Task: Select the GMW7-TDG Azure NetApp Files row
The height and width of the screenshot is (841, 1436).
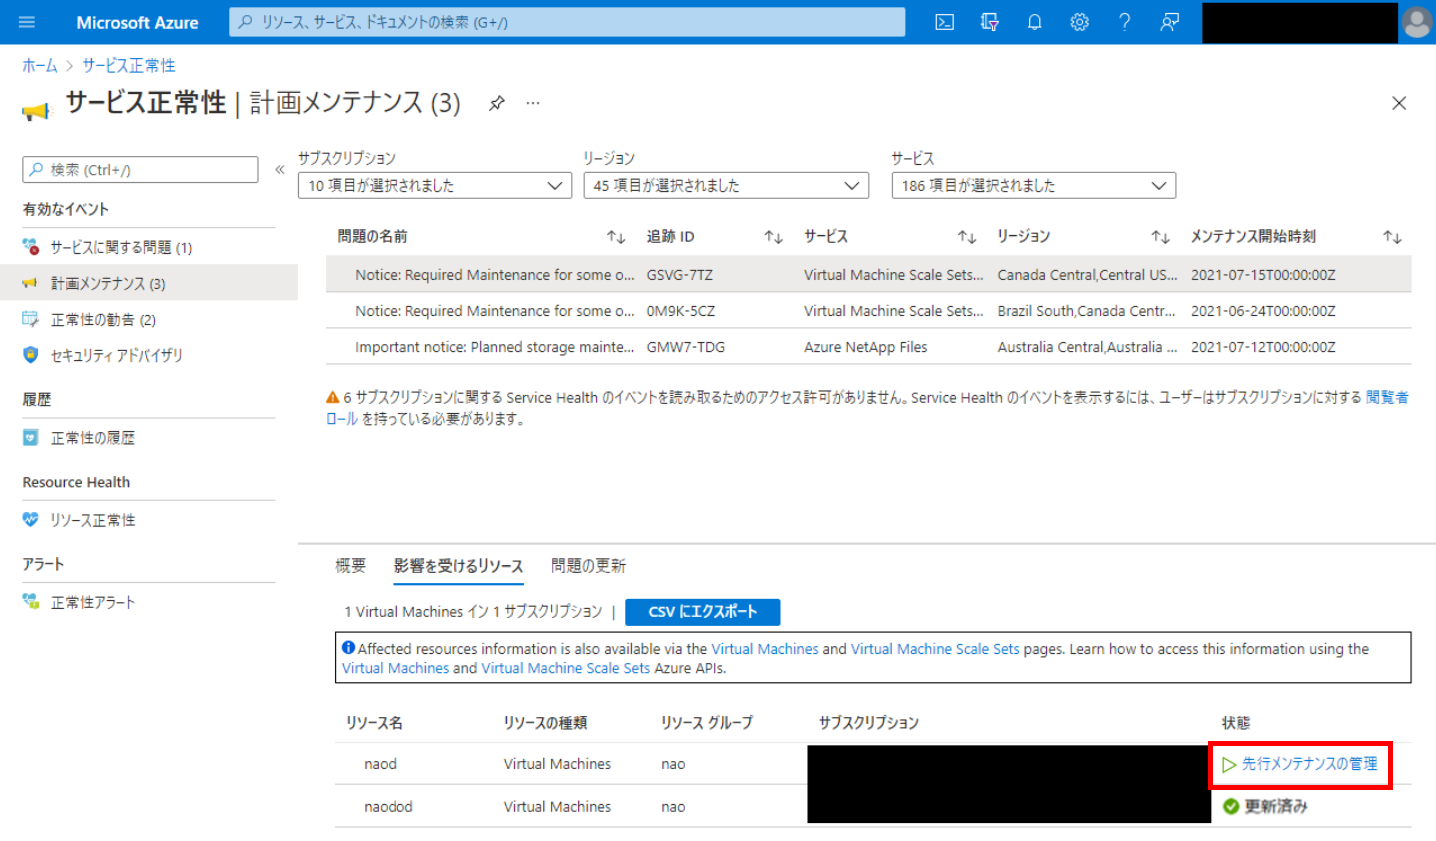Action: click(x=868, y=347)
